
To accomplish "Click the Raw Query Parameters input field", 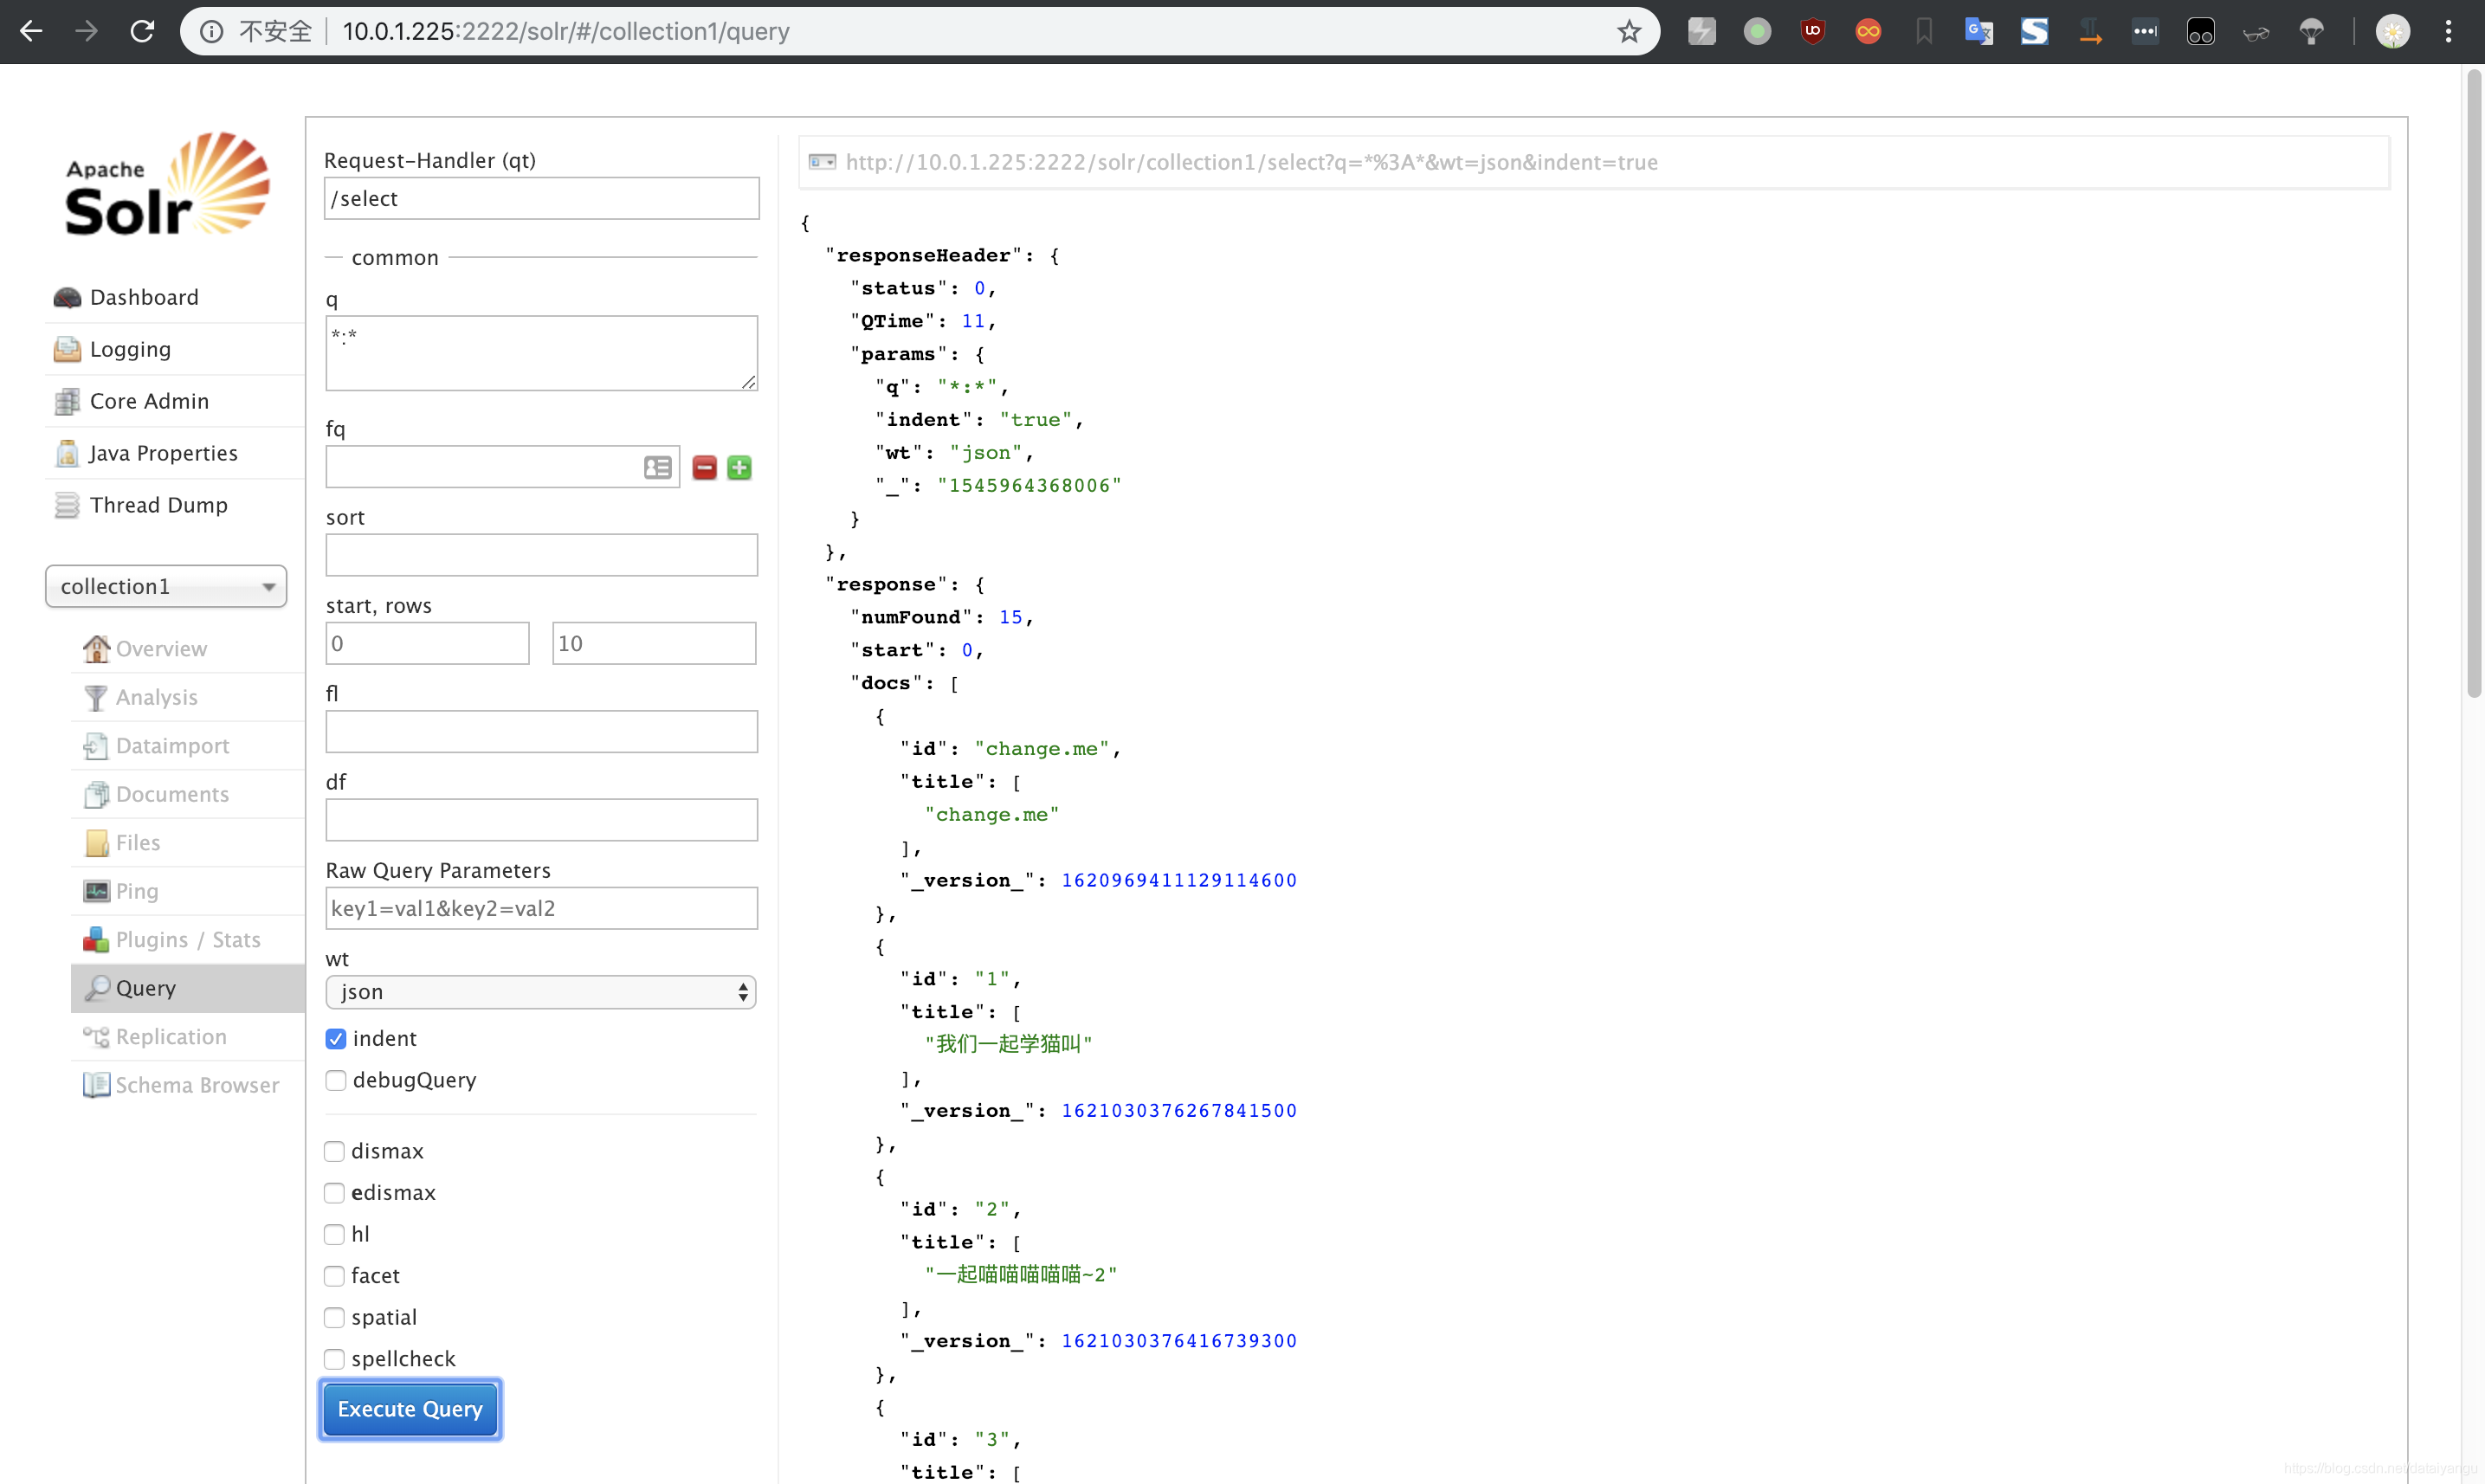I will pyautogui.click(x=541, y=908).
